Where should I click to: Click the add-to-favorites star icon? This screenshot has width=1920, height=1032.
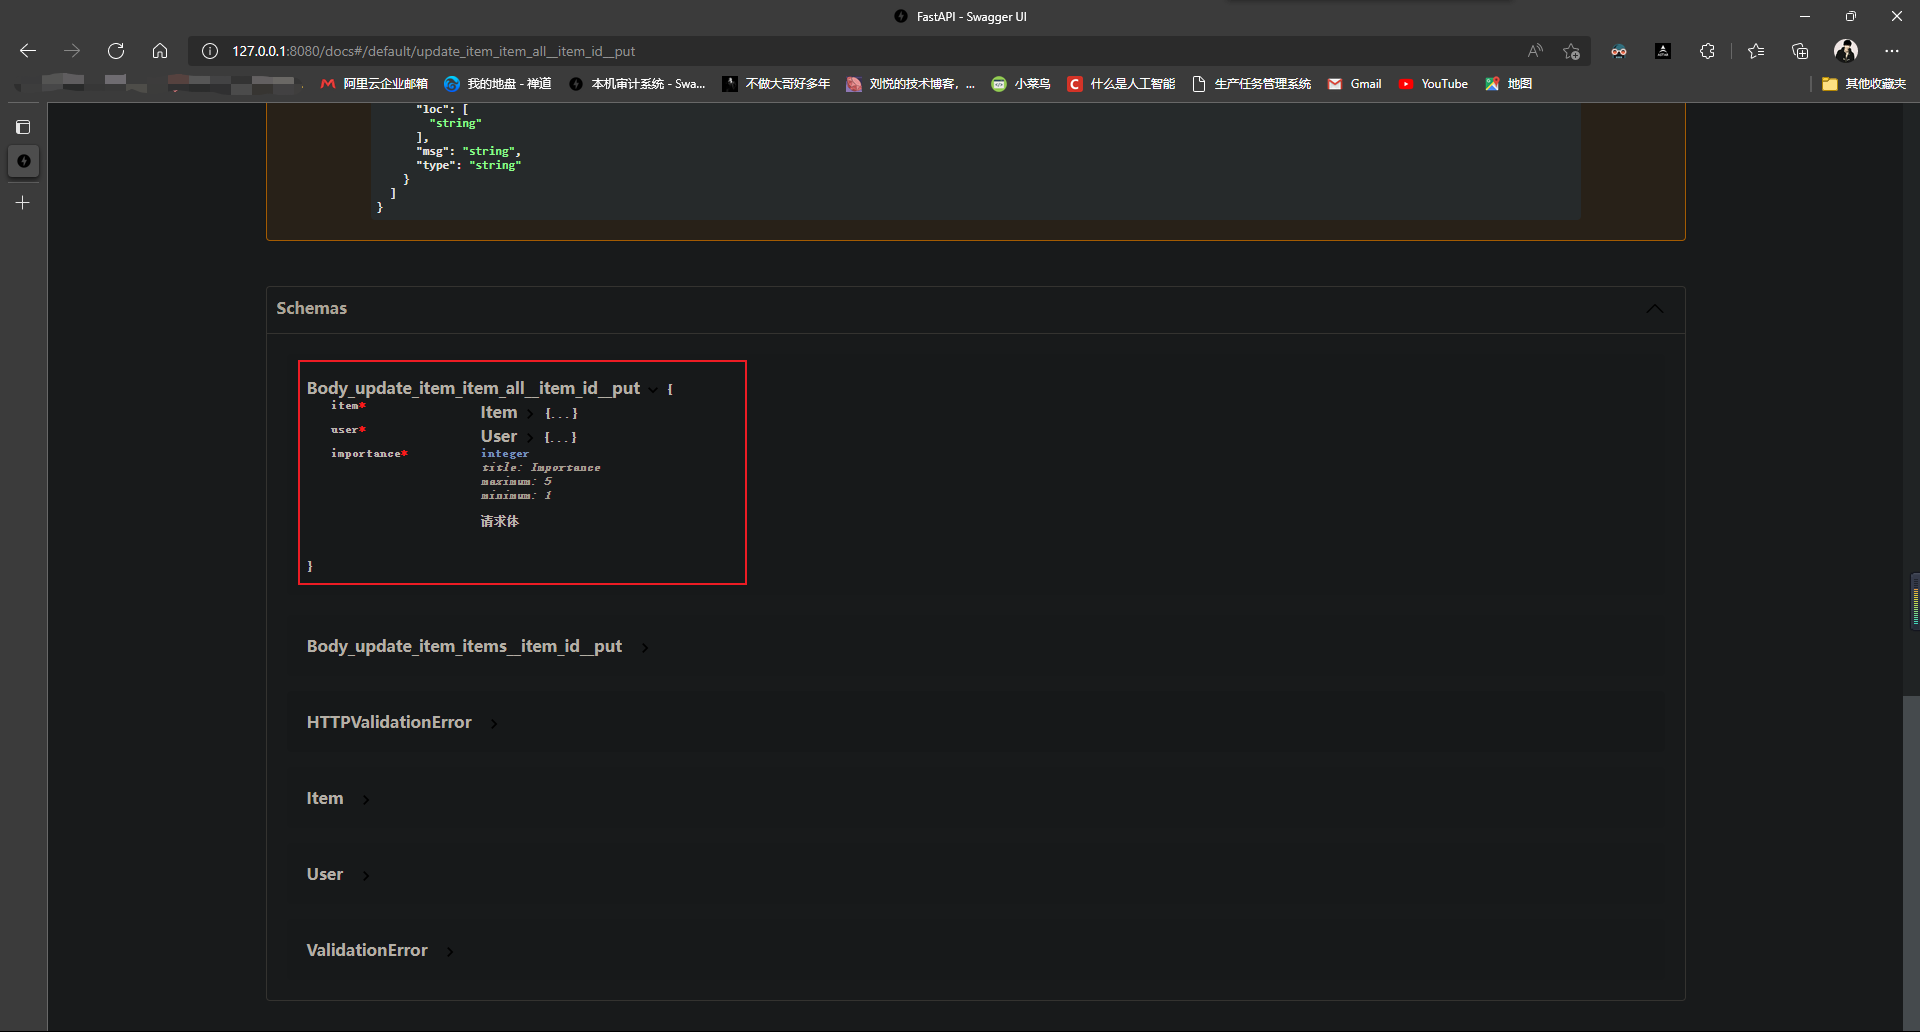pos(1572,51)
